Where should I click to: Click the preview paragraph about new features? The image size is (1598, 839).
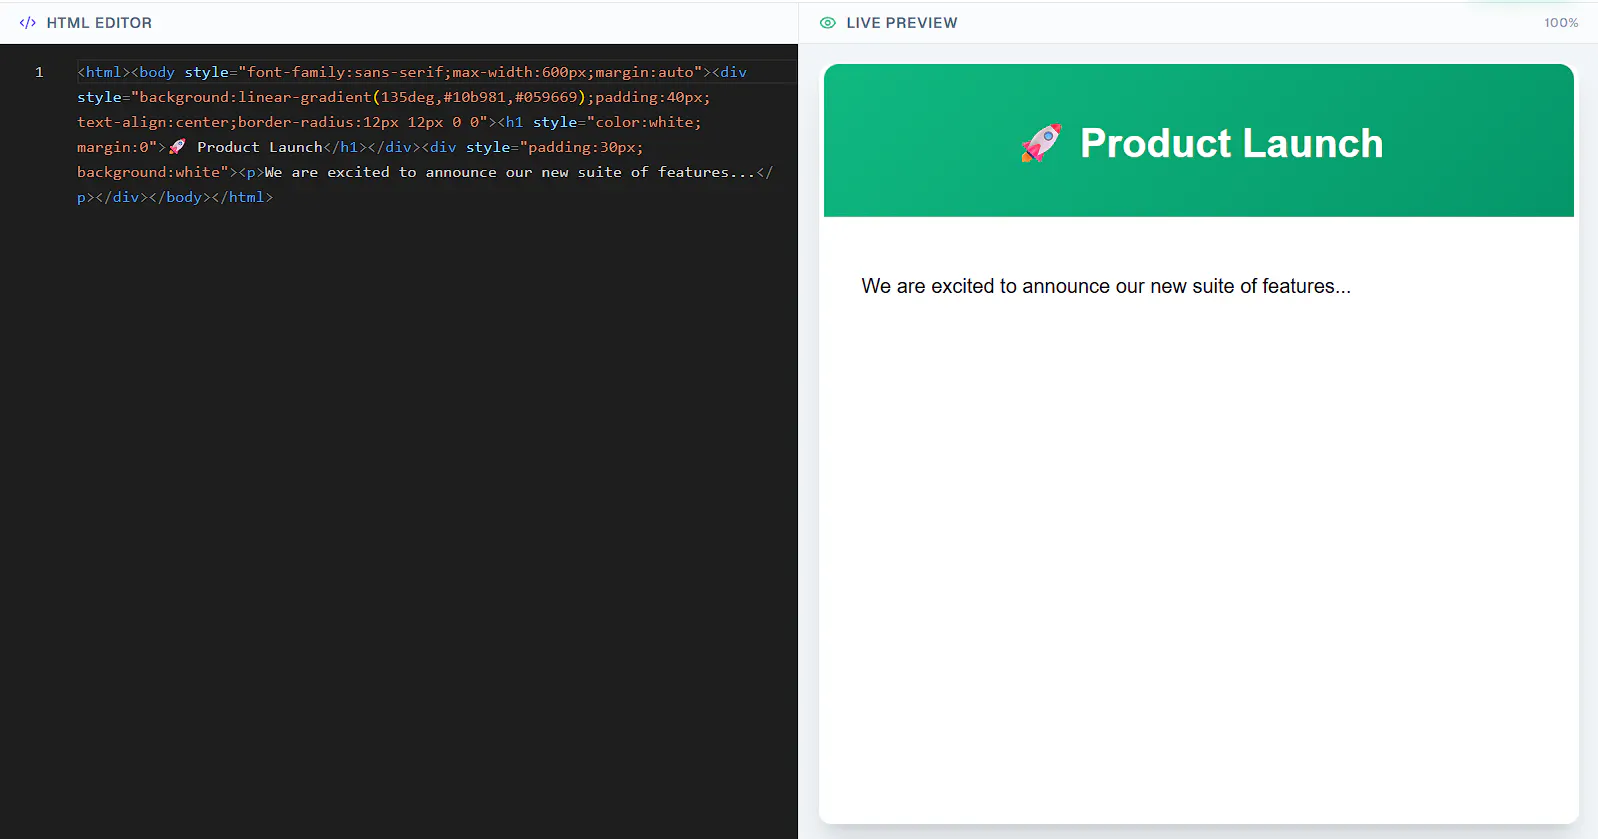(1106, 286)
